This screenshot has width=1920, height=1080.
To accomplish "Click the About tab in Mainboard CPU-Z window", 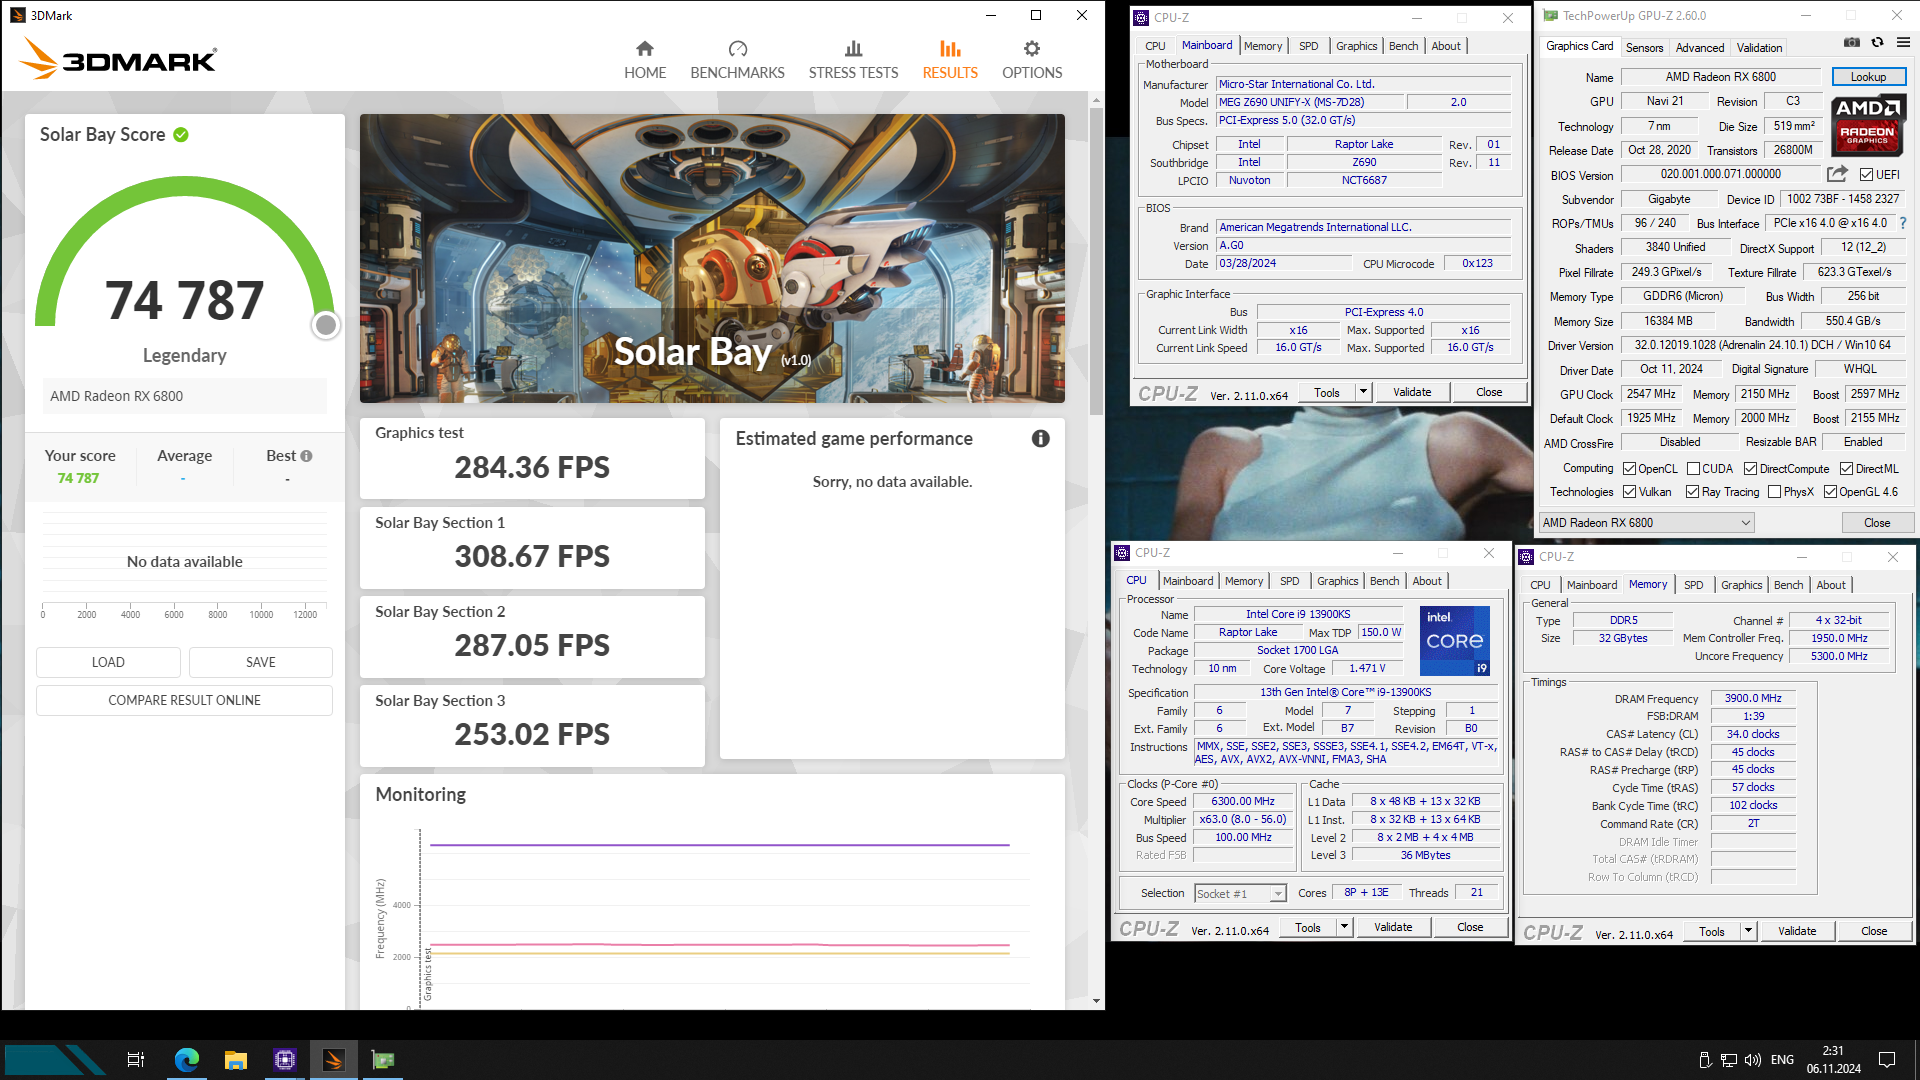I will coord(1445,46).
